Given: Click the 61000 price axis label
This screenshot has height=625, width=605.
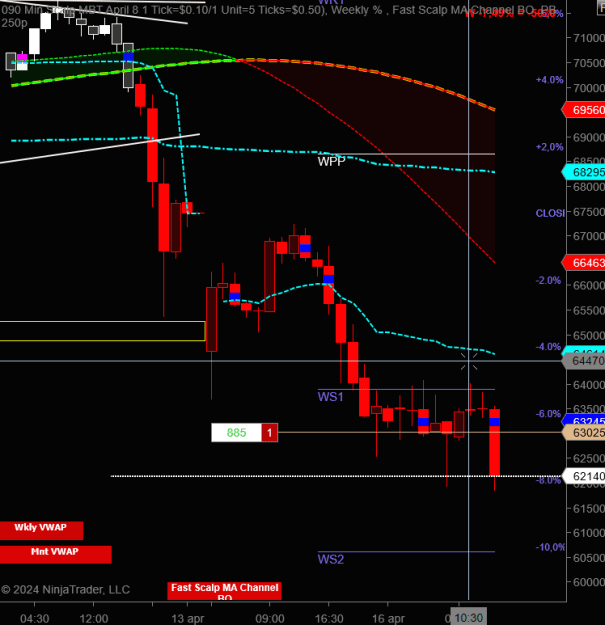Looking at the screenshot, I should click(589, 533).
